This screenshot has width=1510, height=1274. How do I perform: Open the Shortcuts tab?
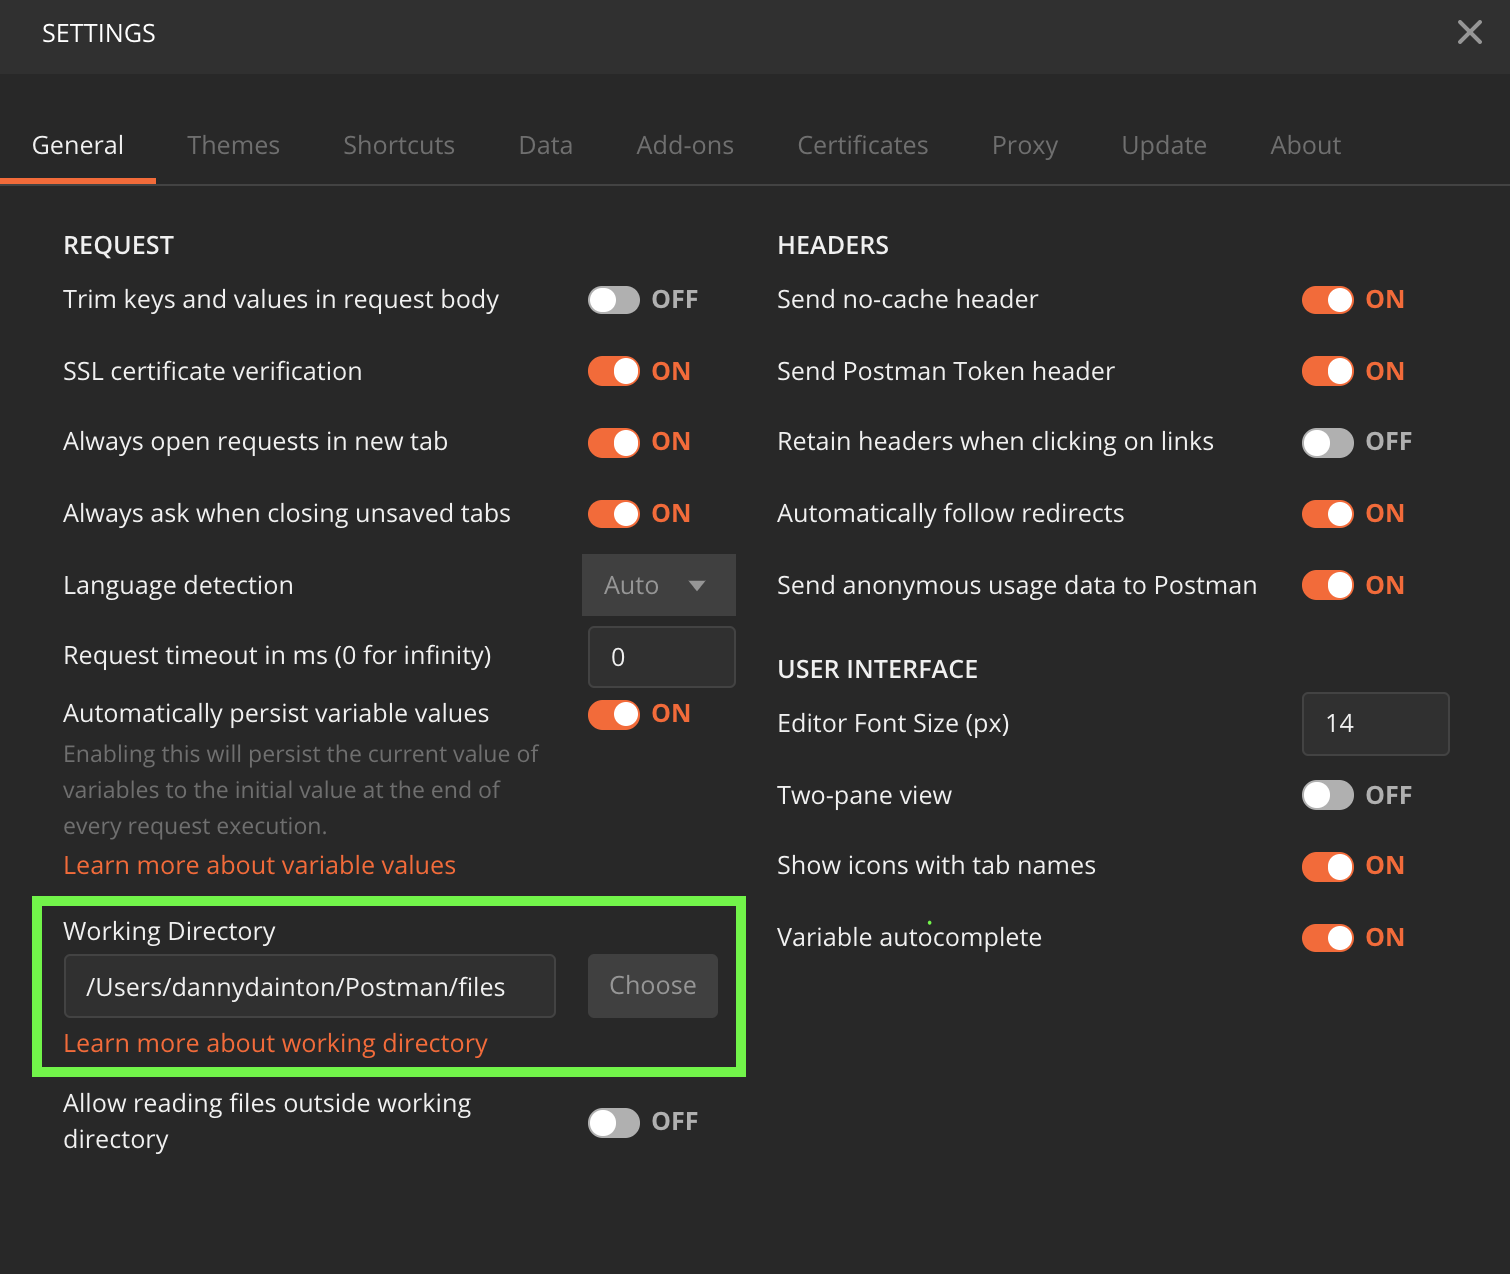[399, 145]
